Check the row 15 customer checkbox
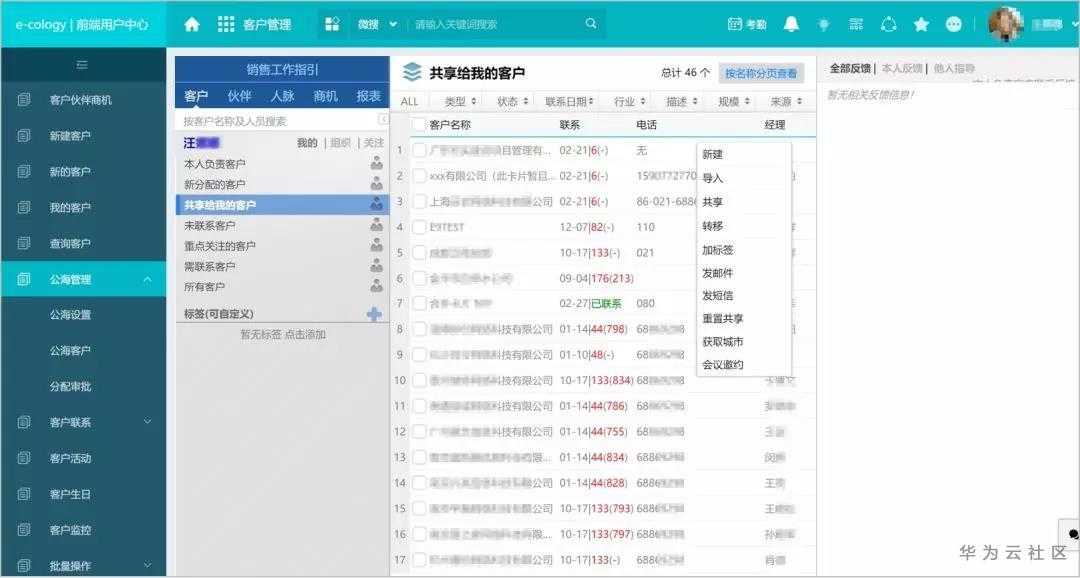Viewport: 1080px width, 578px height. click(x=419, y=508)
